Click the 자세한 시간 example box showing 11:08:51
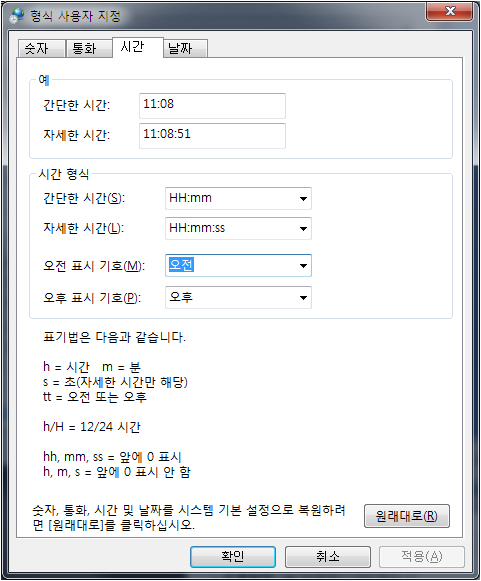Image resolution: width=481 pixels, height=581 pixels. 212,136
